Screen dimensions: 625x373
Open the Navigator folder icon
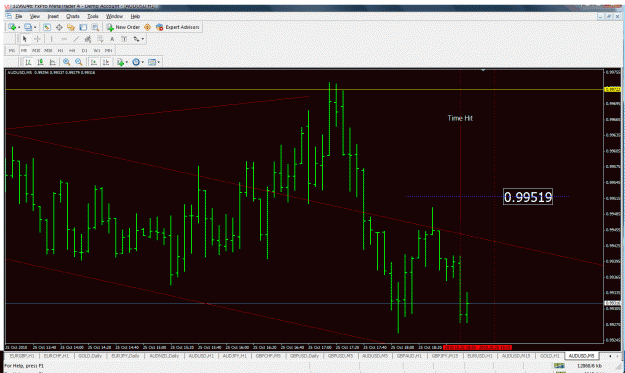tap(71, 27)
